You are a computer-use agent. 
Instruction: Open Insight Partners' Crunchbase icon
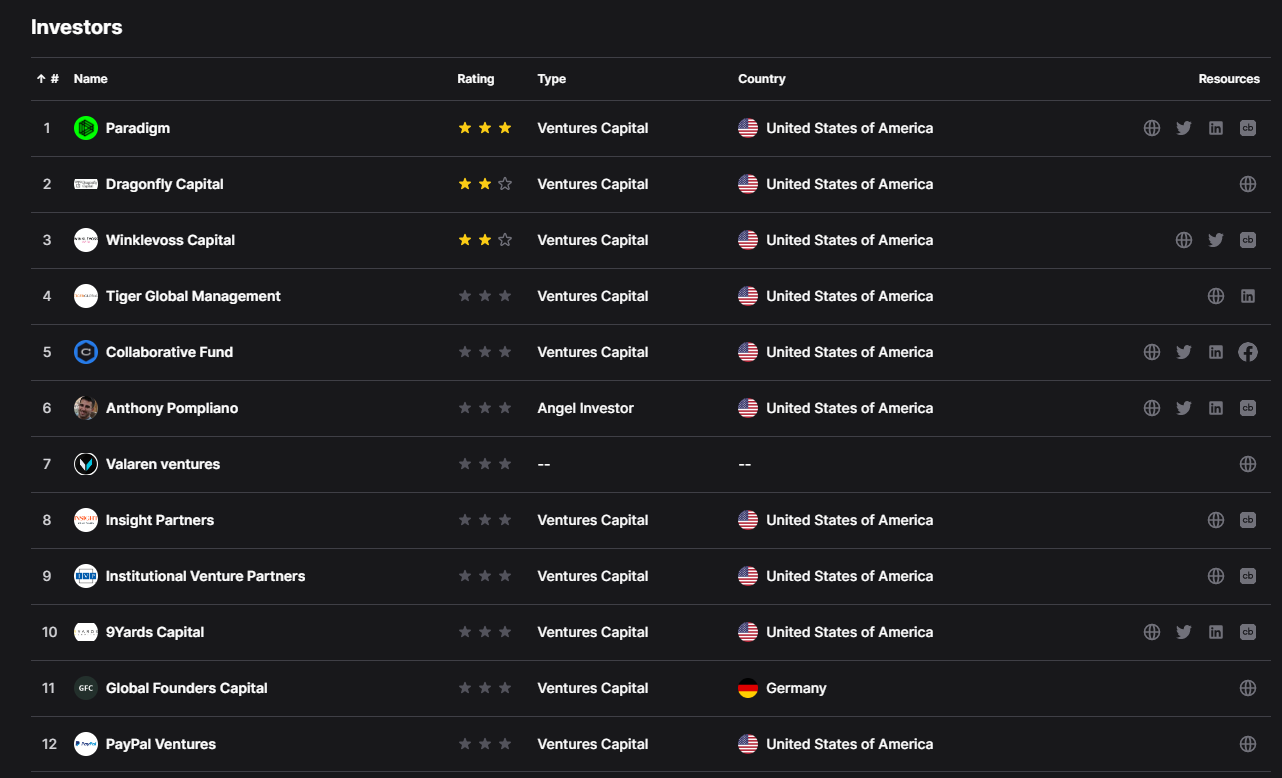pos(1248,520)
